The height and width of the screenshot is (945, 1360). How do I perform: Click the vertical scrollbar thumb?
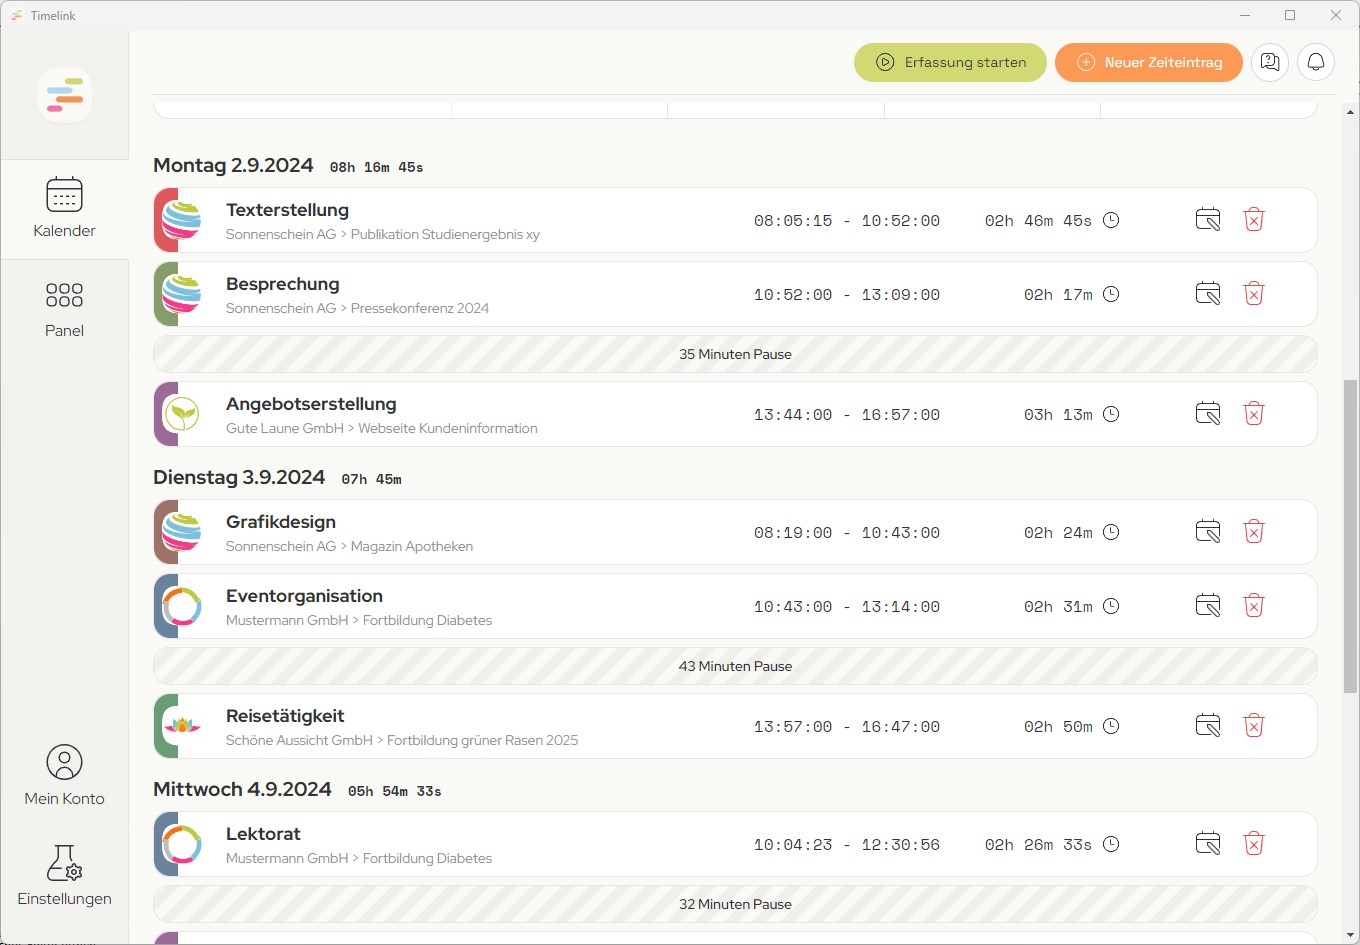pyautogui.click(x=1350, y=536)
